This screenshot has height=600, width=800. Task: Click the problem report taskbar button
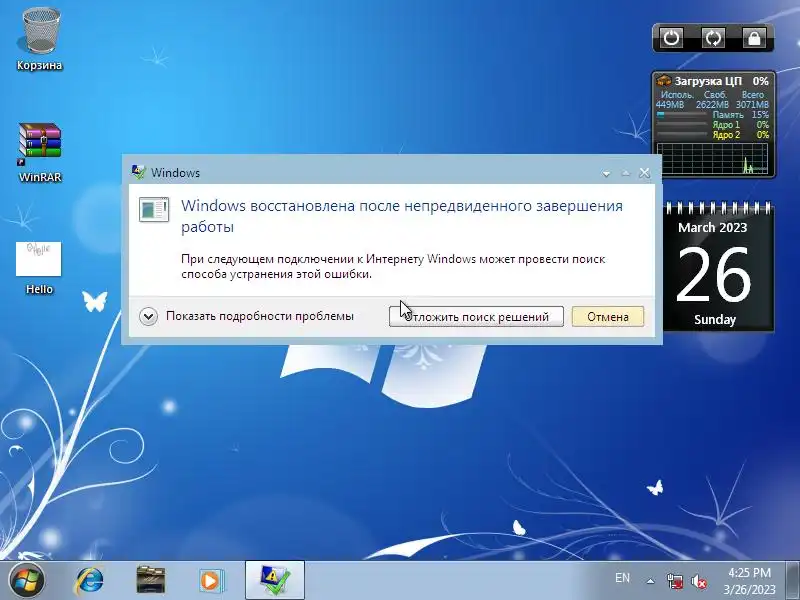pyautogui.click(x=275, y=581)
